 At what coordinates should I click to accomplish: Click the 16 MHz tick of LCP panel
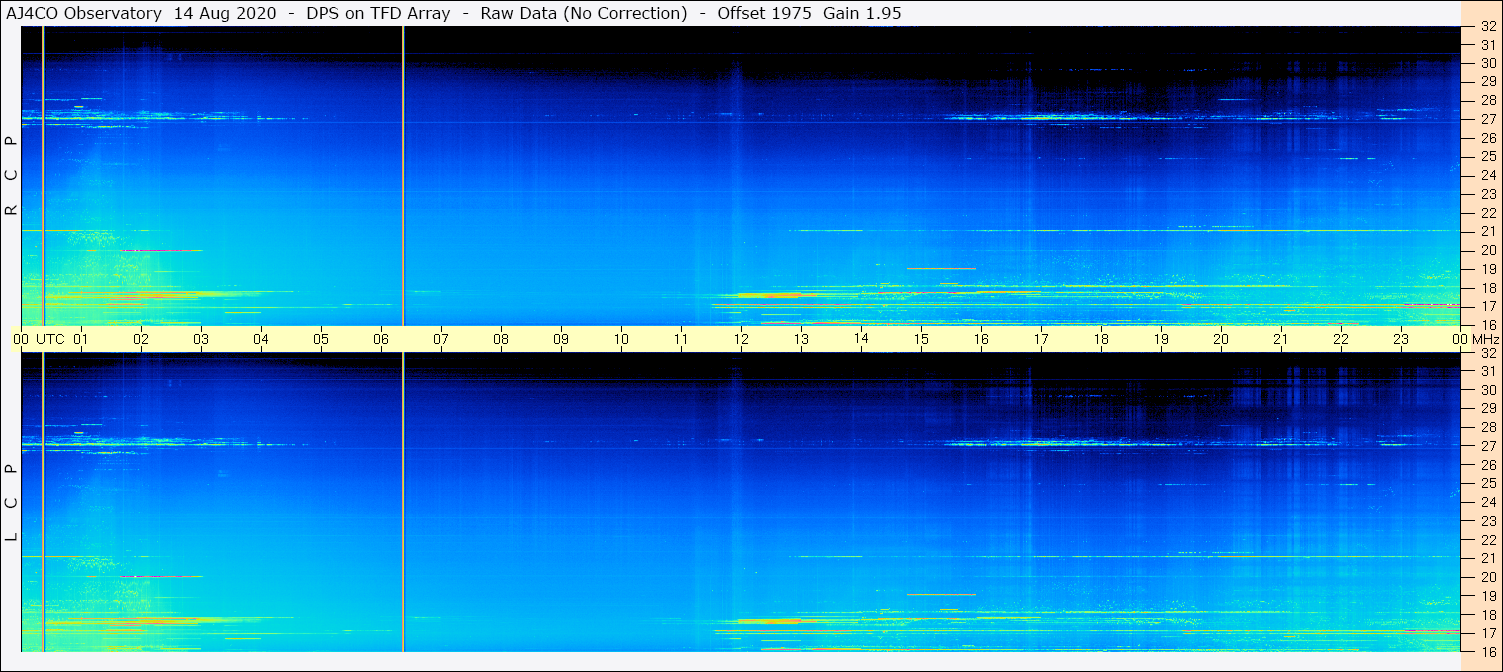pyautogui.click(x=1487, y=651)
